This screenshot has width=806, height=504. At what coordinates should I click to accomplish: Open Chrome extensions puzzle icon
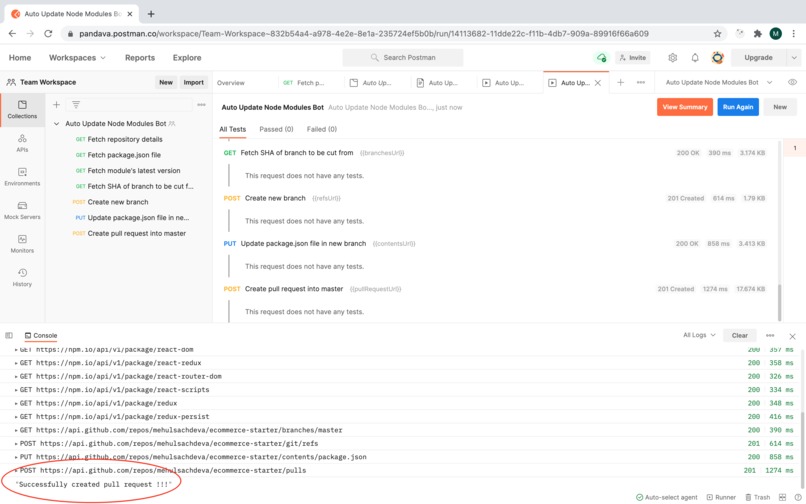(757, 33)
